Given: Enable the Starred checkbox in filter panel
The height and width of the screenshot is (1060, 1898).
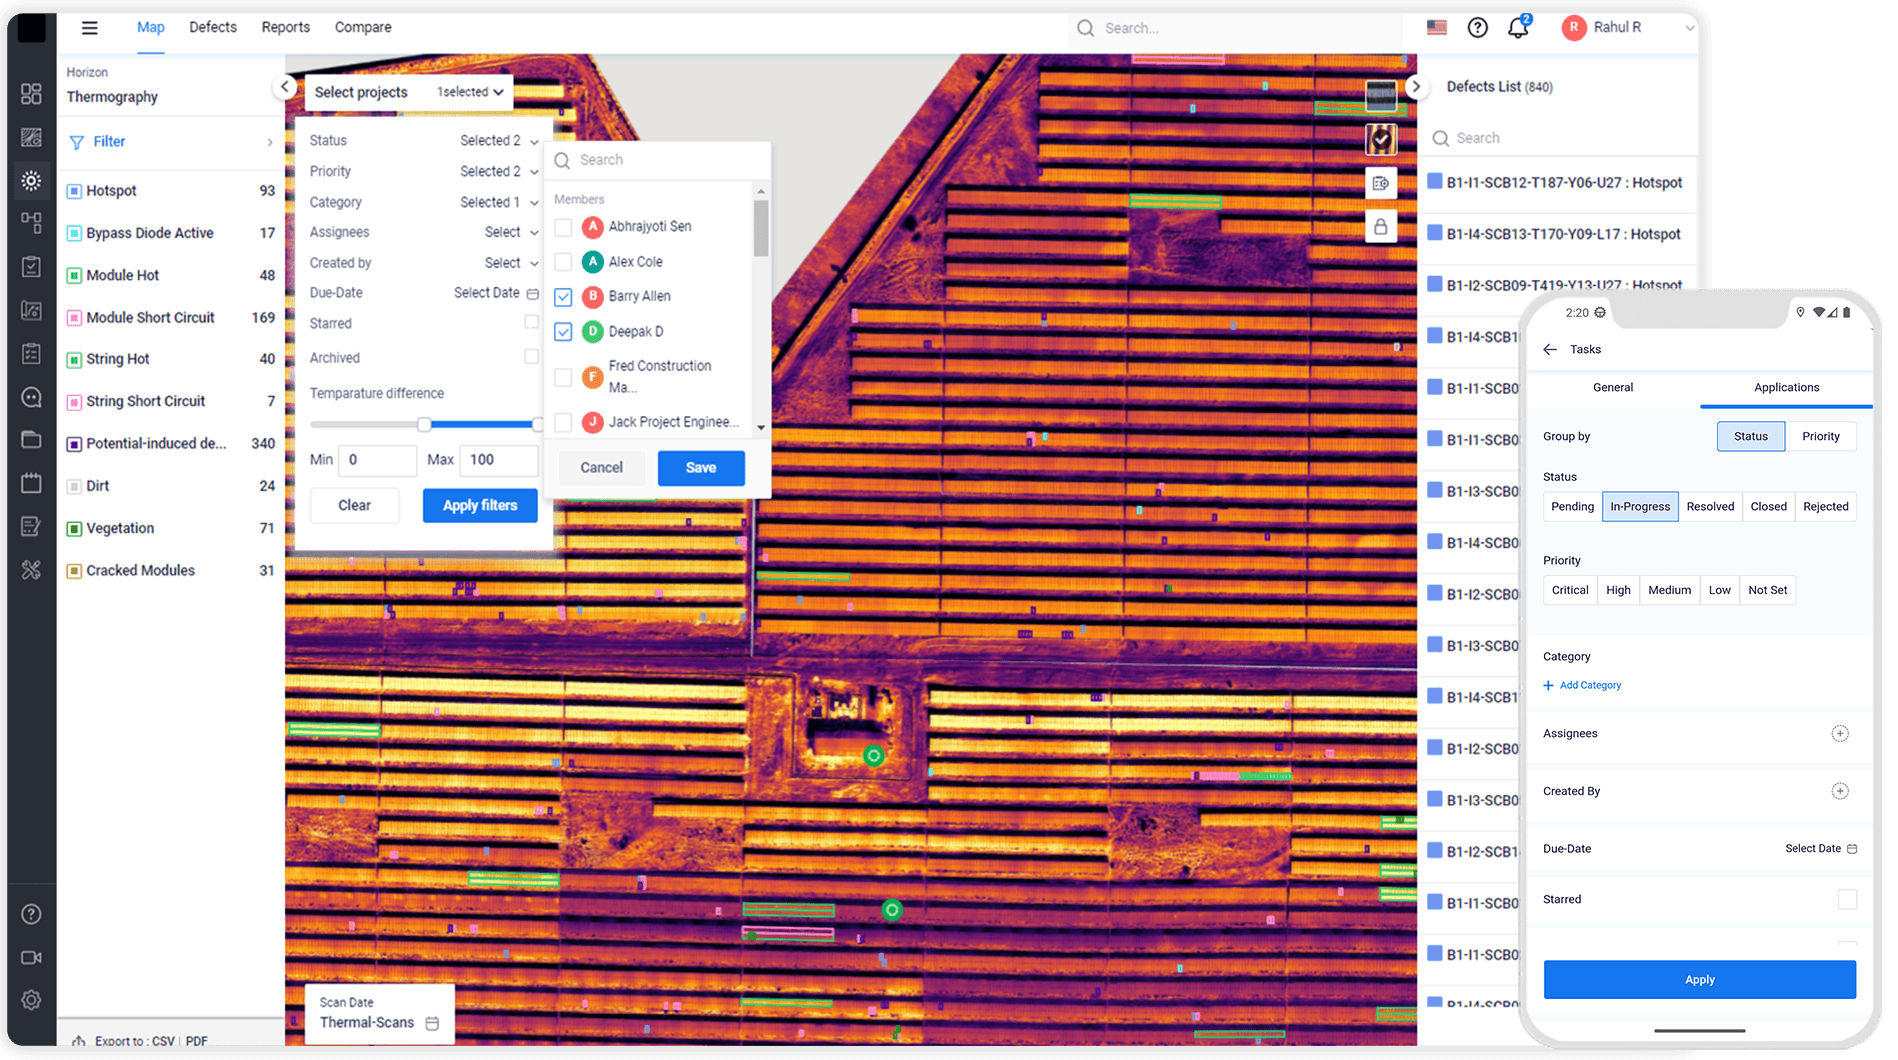Looking at the screenshot, I should coord(530,322).
